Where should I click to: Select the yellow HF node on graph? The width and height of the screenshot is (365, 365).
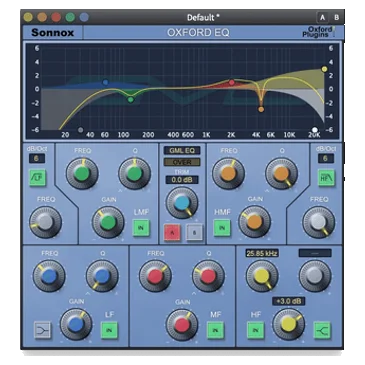(x=324, y=69)
